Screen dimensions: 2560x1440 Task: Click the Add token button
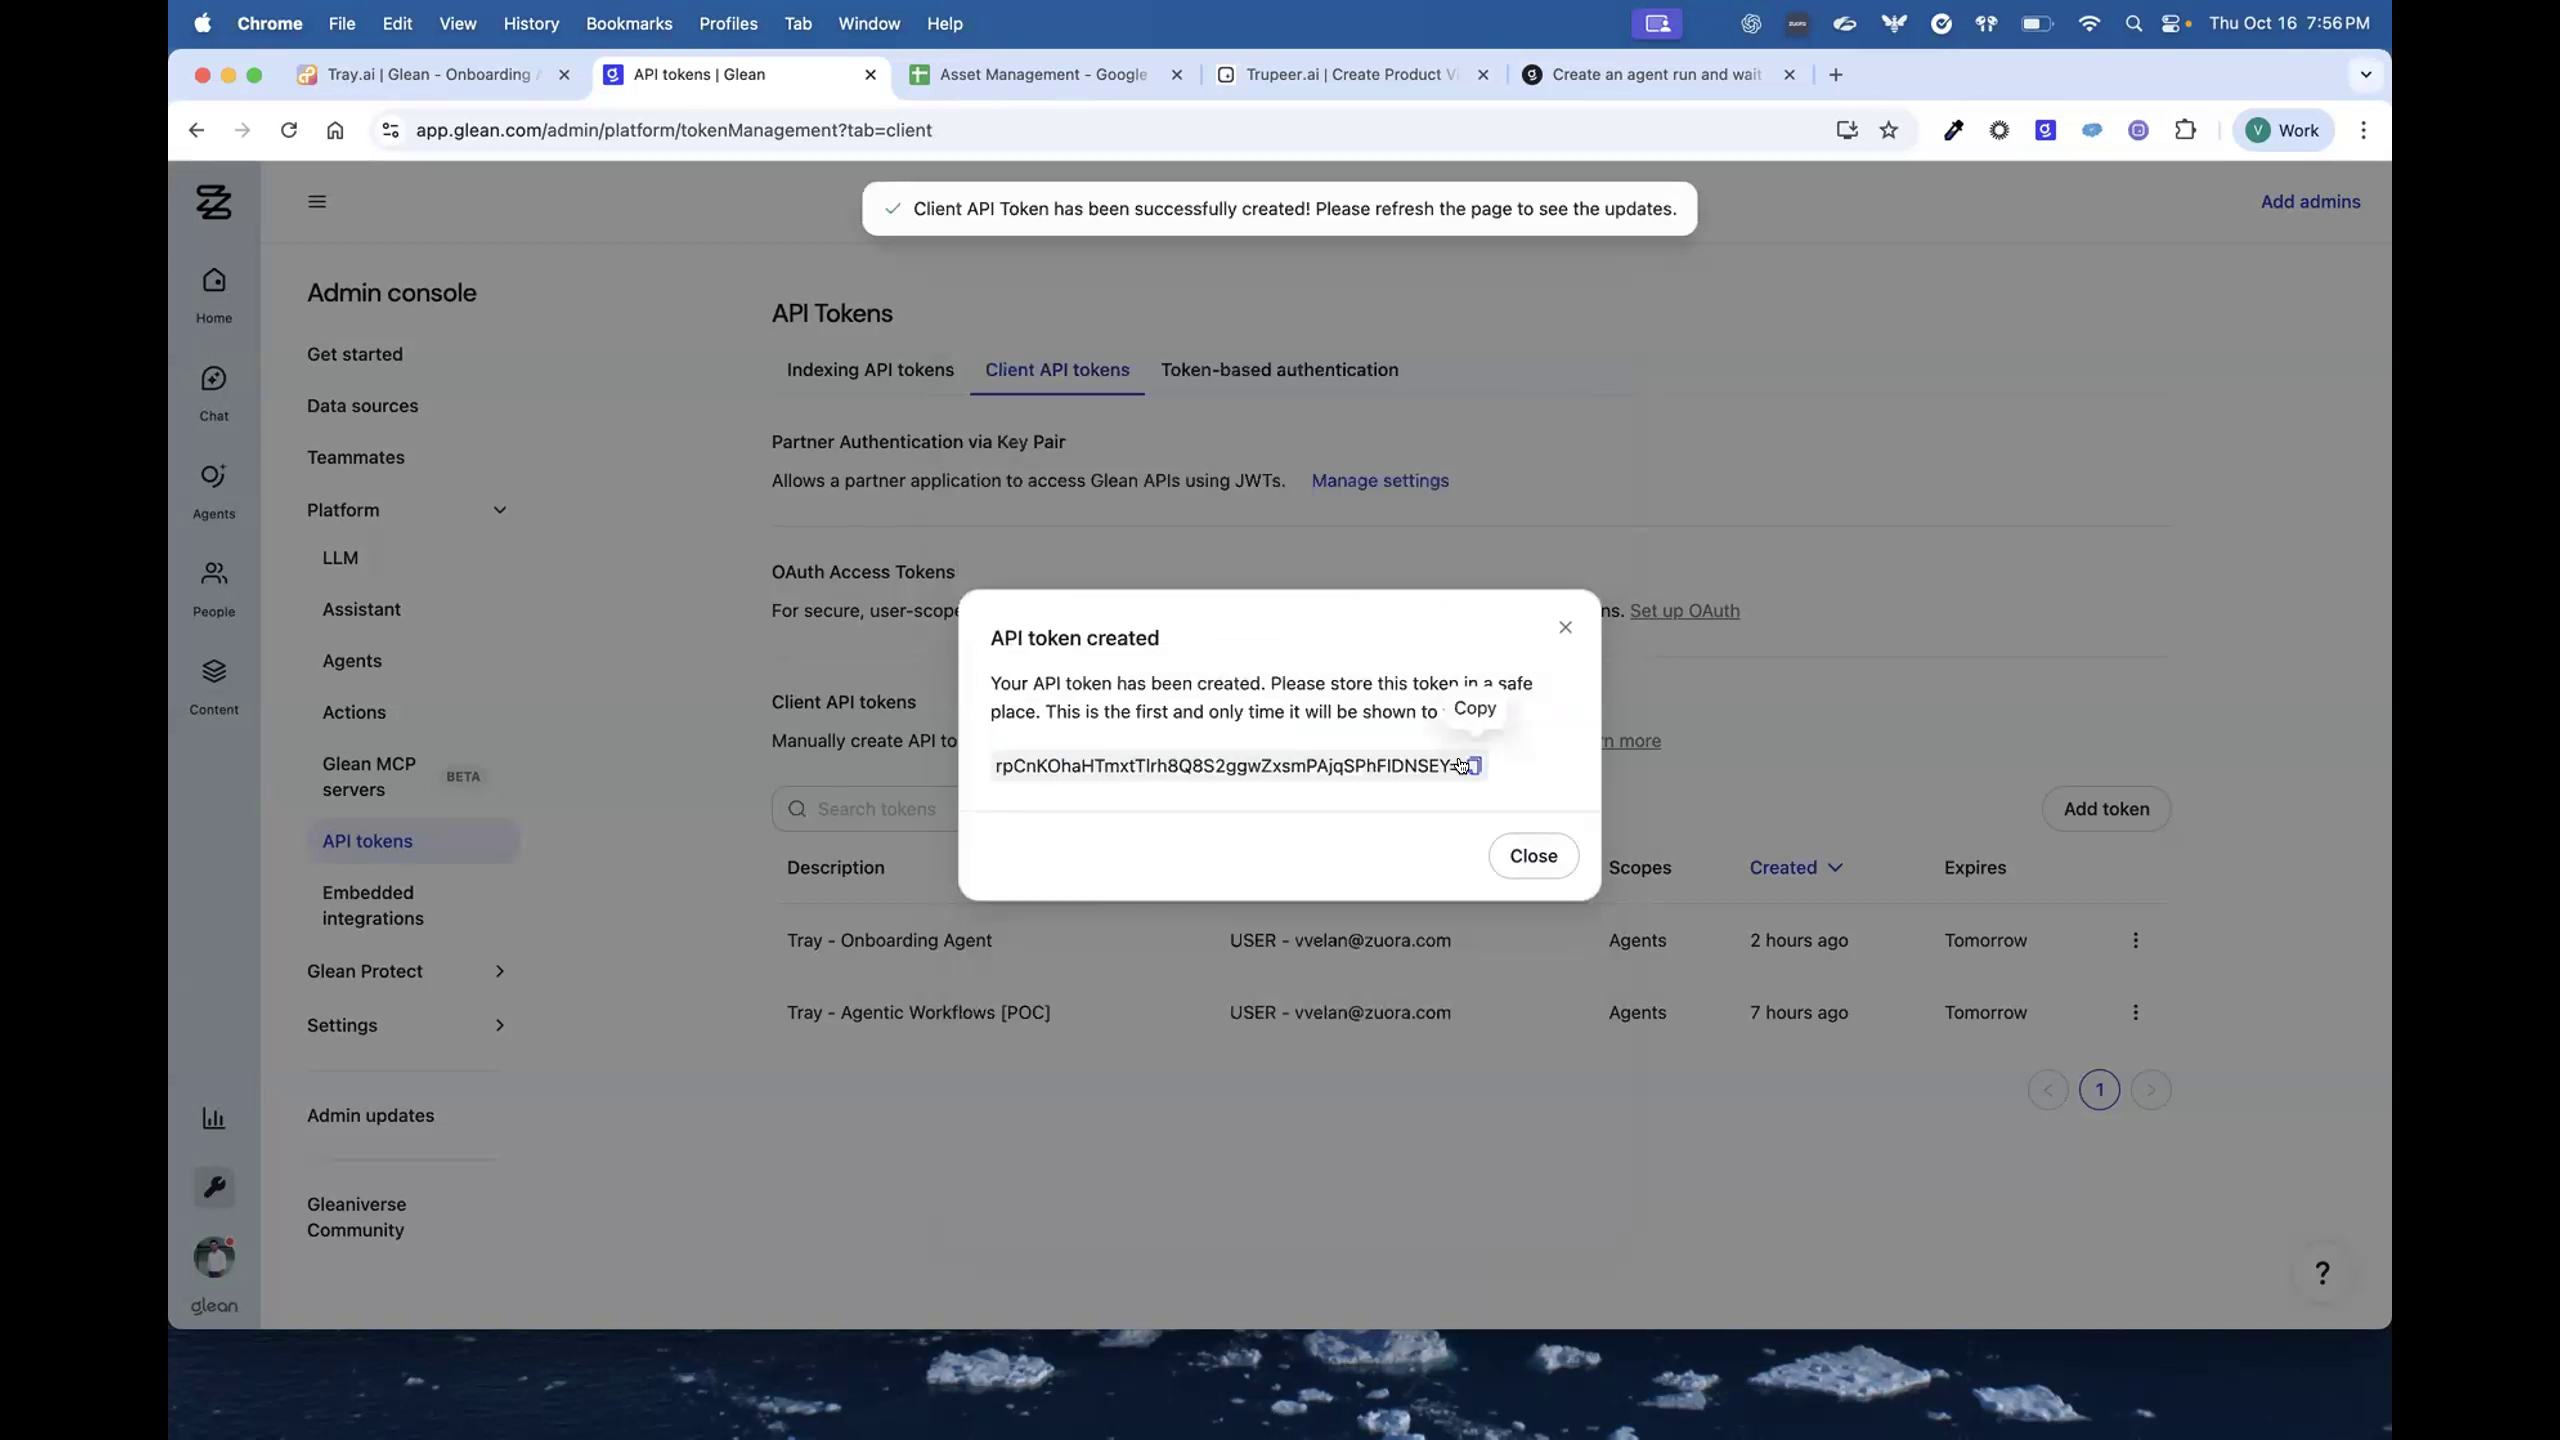click(x=2105, y=809)
